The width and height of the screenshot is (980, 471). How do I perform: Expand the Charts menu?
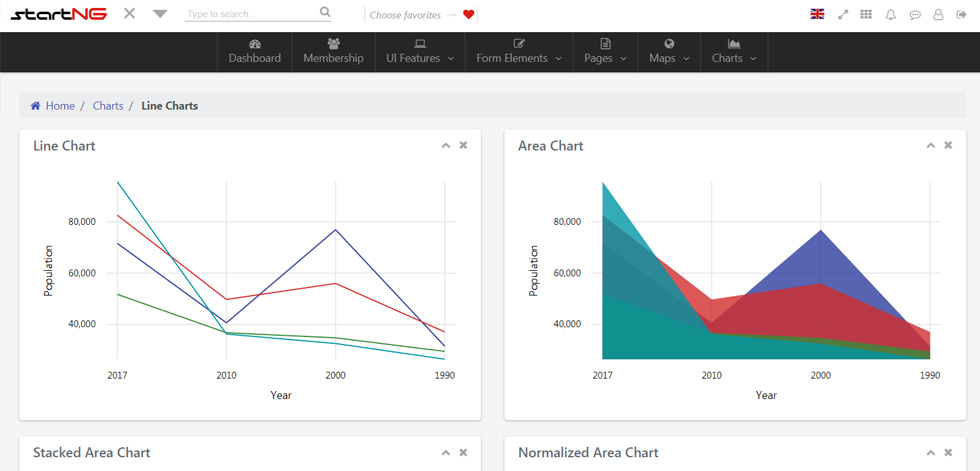coord(734,52)
